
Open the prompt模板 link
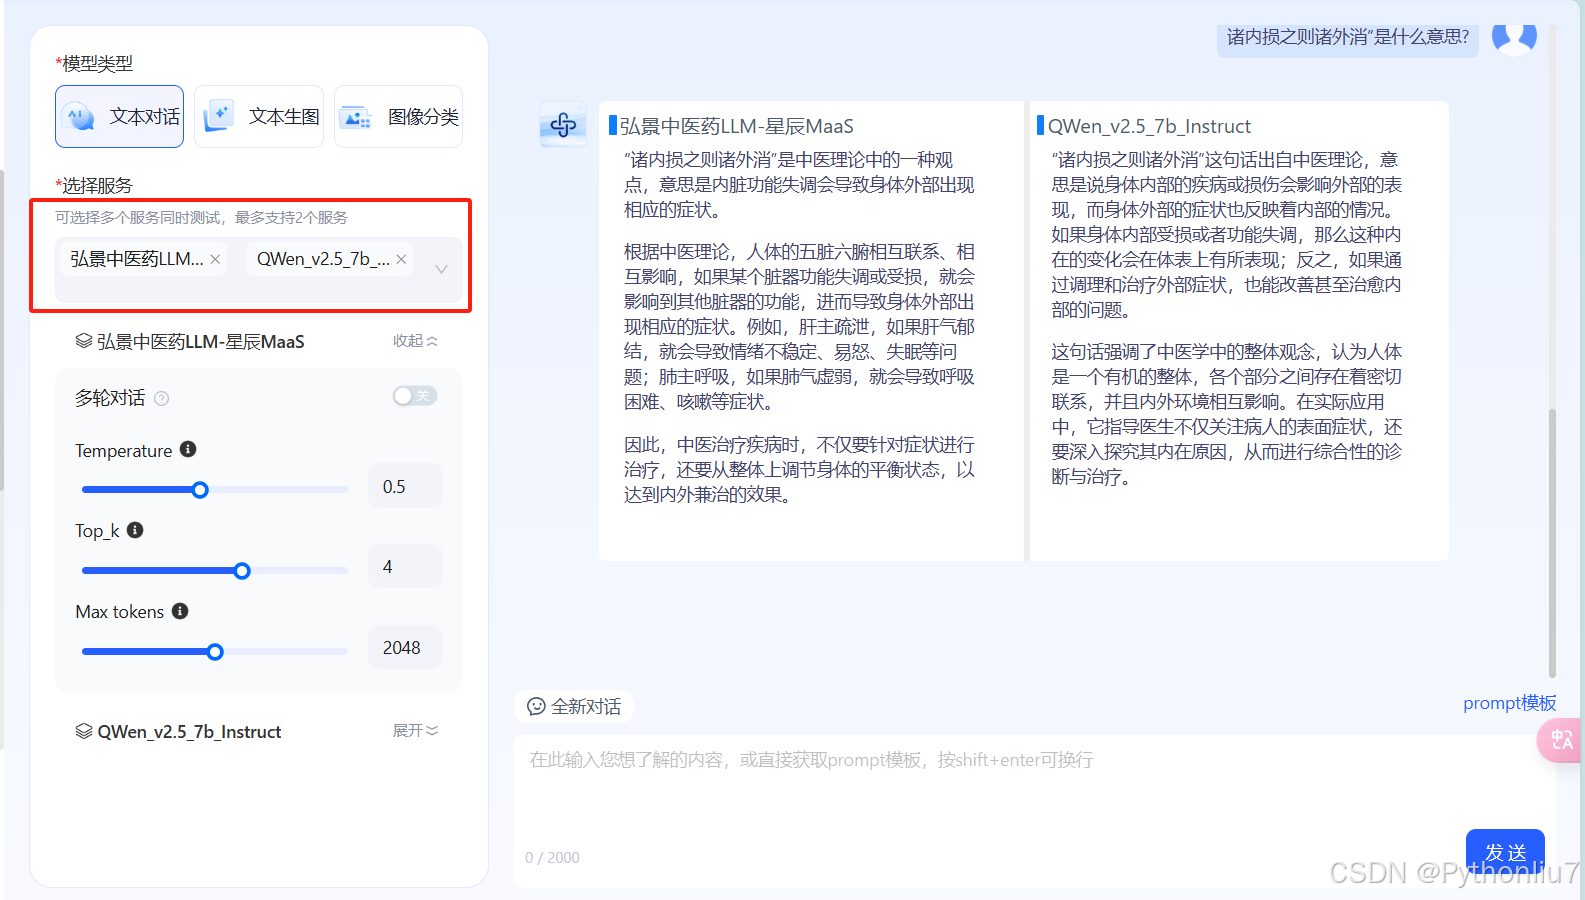click(1509, 703)
